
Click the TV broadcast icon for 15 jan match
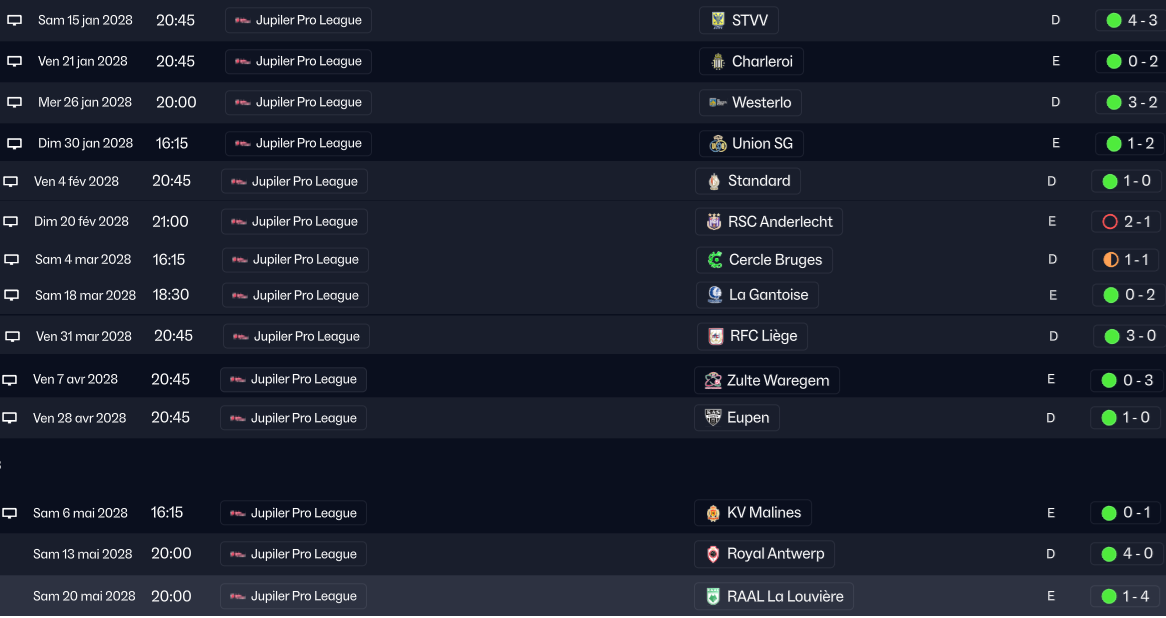(15, 20)
